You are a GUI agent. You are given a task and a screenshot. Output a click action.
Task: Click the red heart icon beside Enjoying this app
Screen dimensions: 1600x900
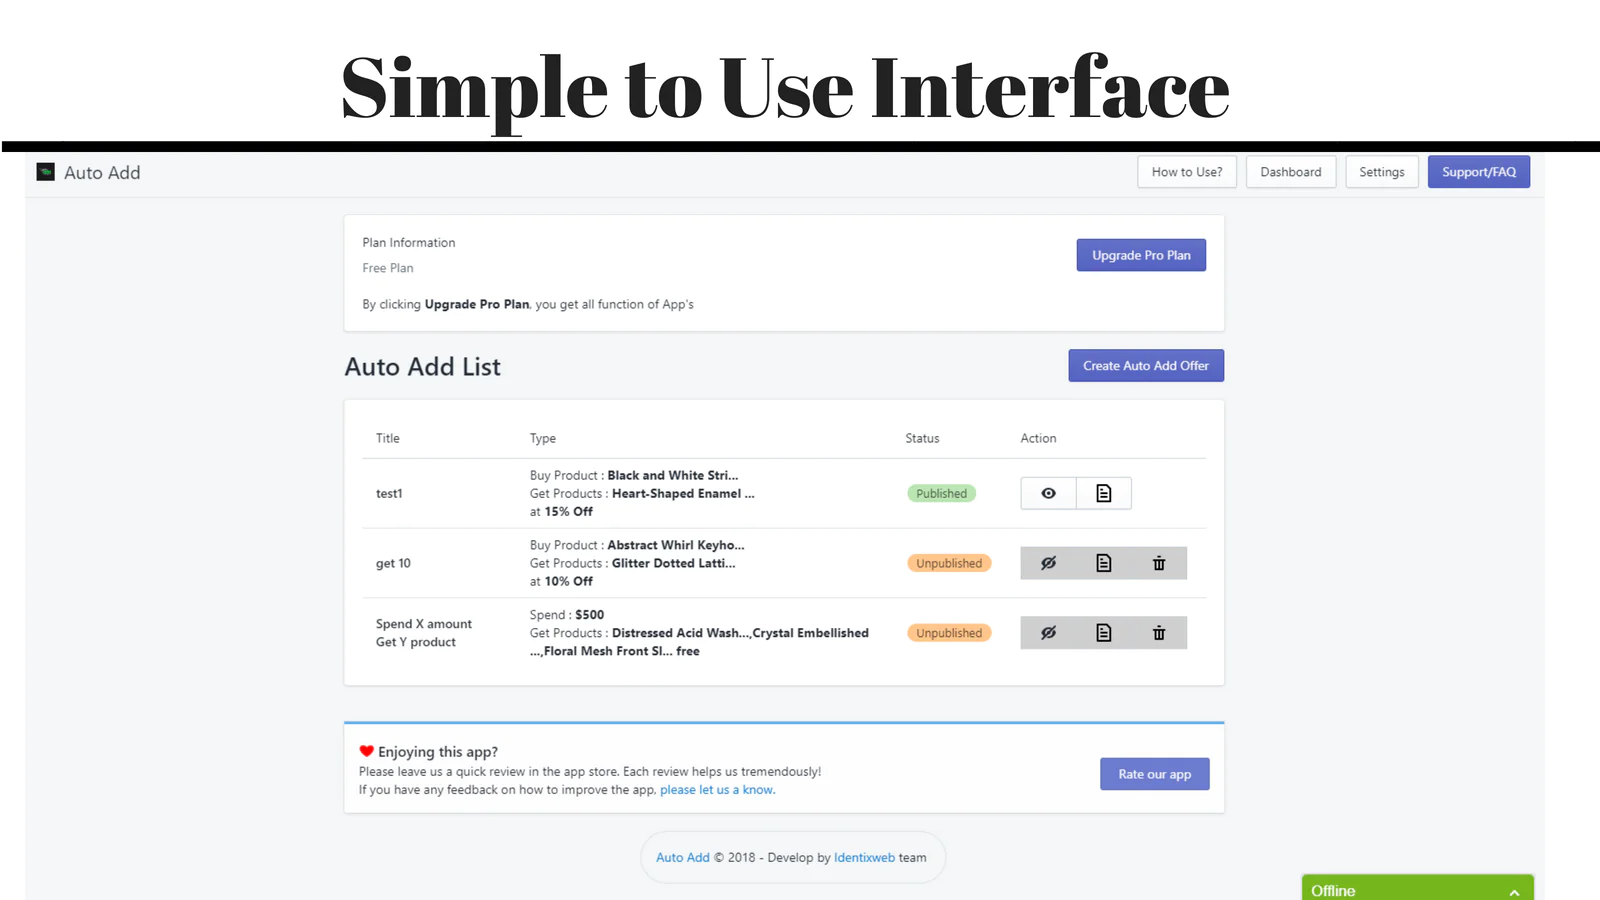(x=367, y=751)
